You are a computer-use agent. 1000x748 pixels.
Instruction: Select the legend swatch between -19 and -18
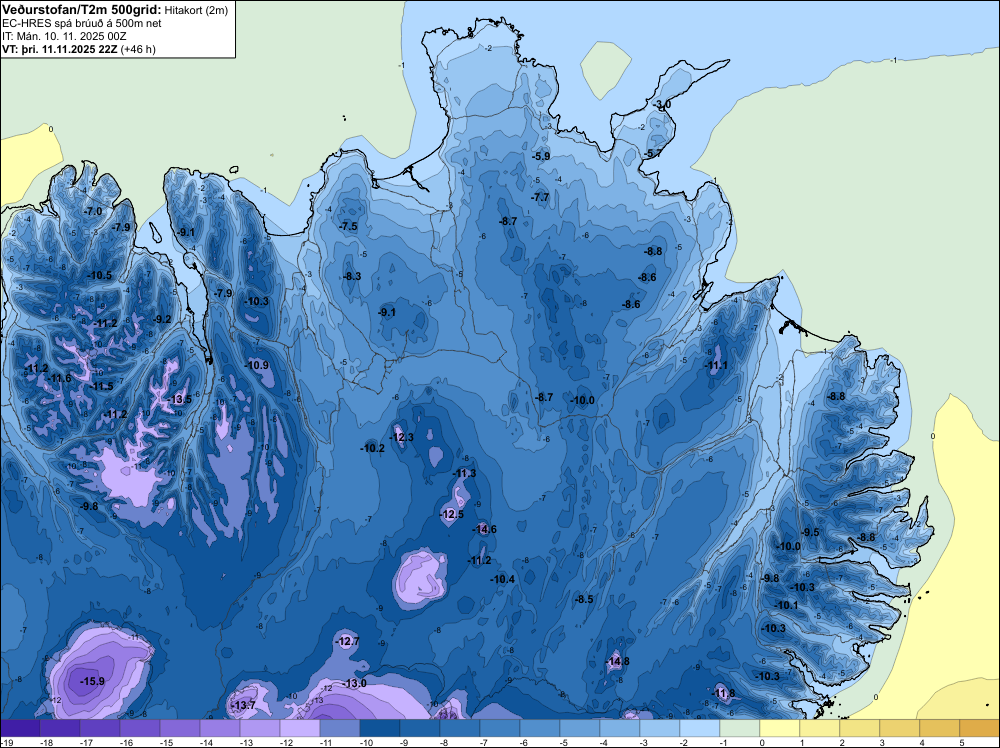20,728
